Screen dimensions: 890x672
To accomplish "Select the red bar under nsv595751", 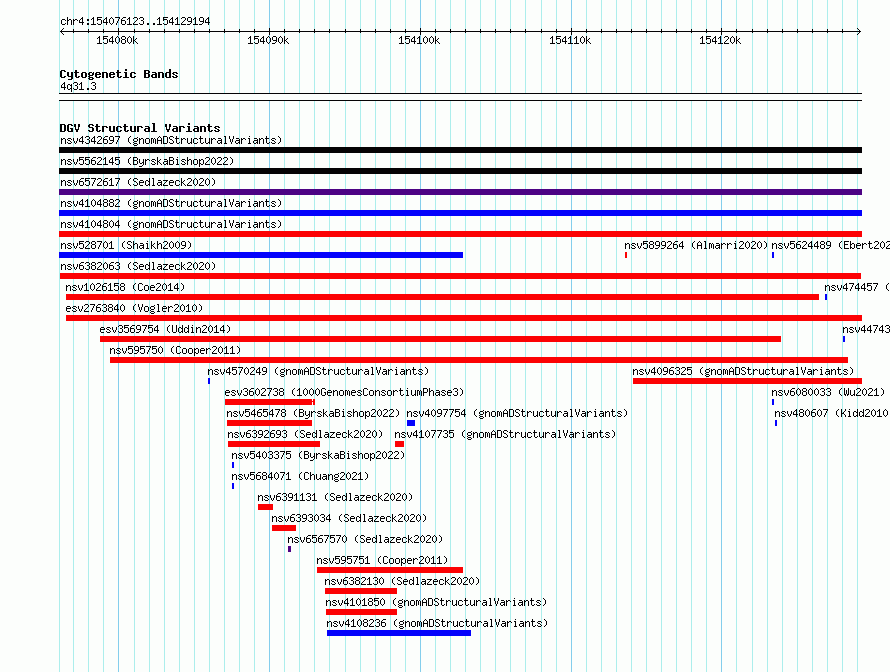I will [390, 570].
